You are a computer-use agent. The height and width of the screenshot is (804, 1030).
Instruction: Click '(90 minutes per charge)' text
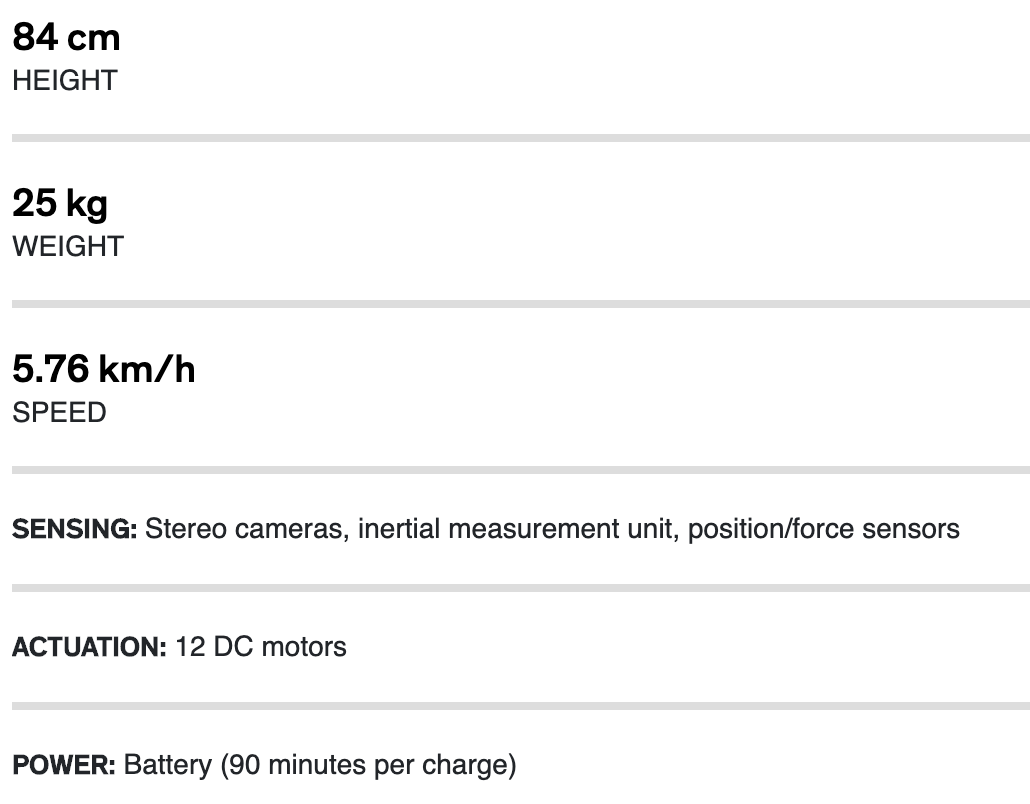click(x=368, y=766)
